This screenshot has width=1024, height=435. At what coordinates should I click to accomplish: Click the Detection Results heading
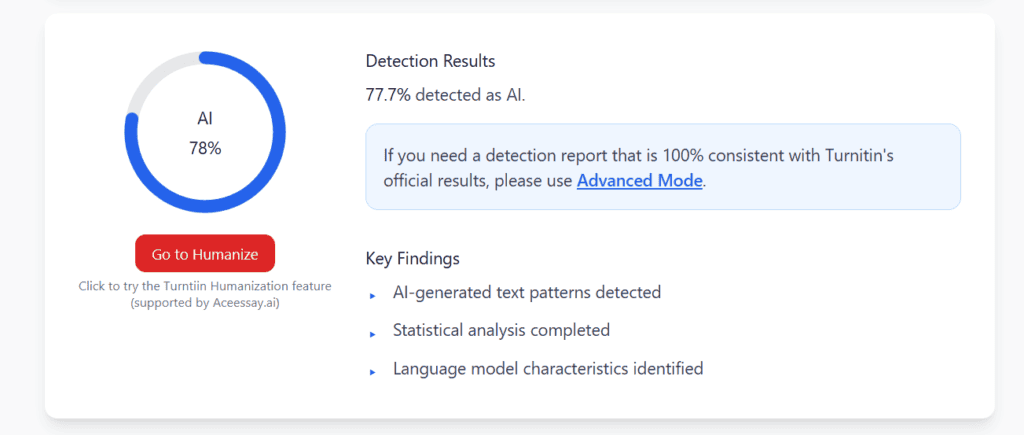click(430, 61)
